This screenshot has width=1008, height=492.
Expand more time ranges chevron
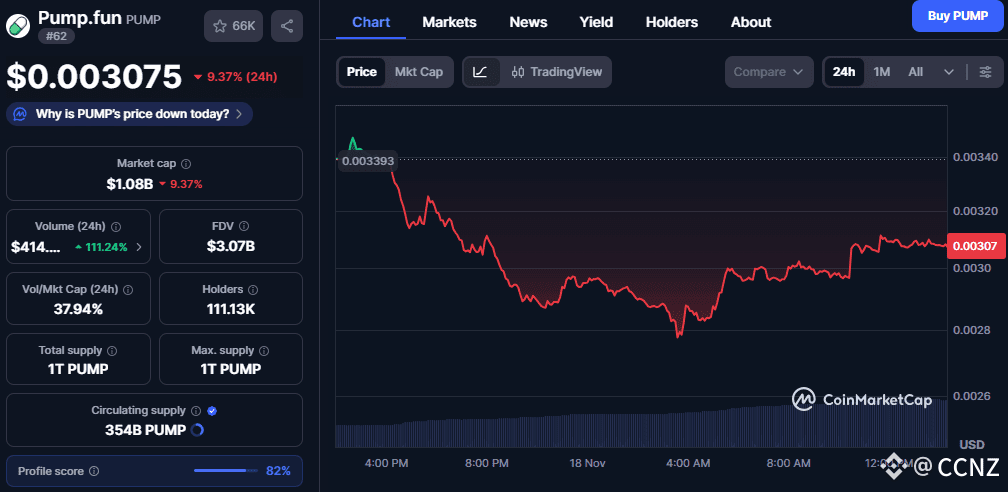point(949,72)
